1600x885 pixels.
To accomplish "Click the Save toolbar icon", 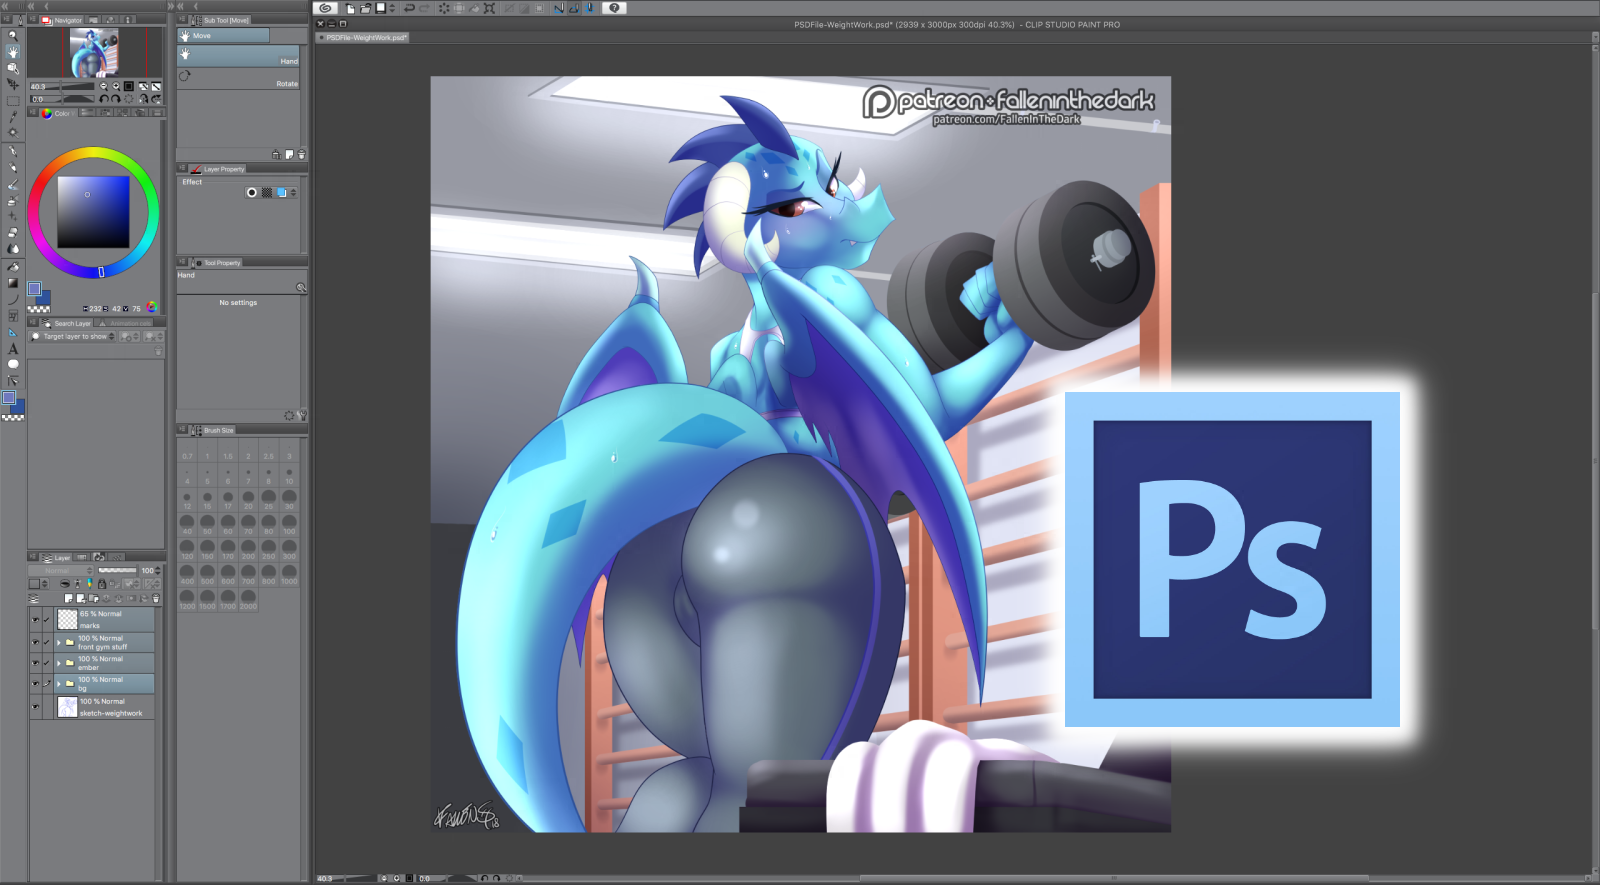I will click(x=380, y=8).
